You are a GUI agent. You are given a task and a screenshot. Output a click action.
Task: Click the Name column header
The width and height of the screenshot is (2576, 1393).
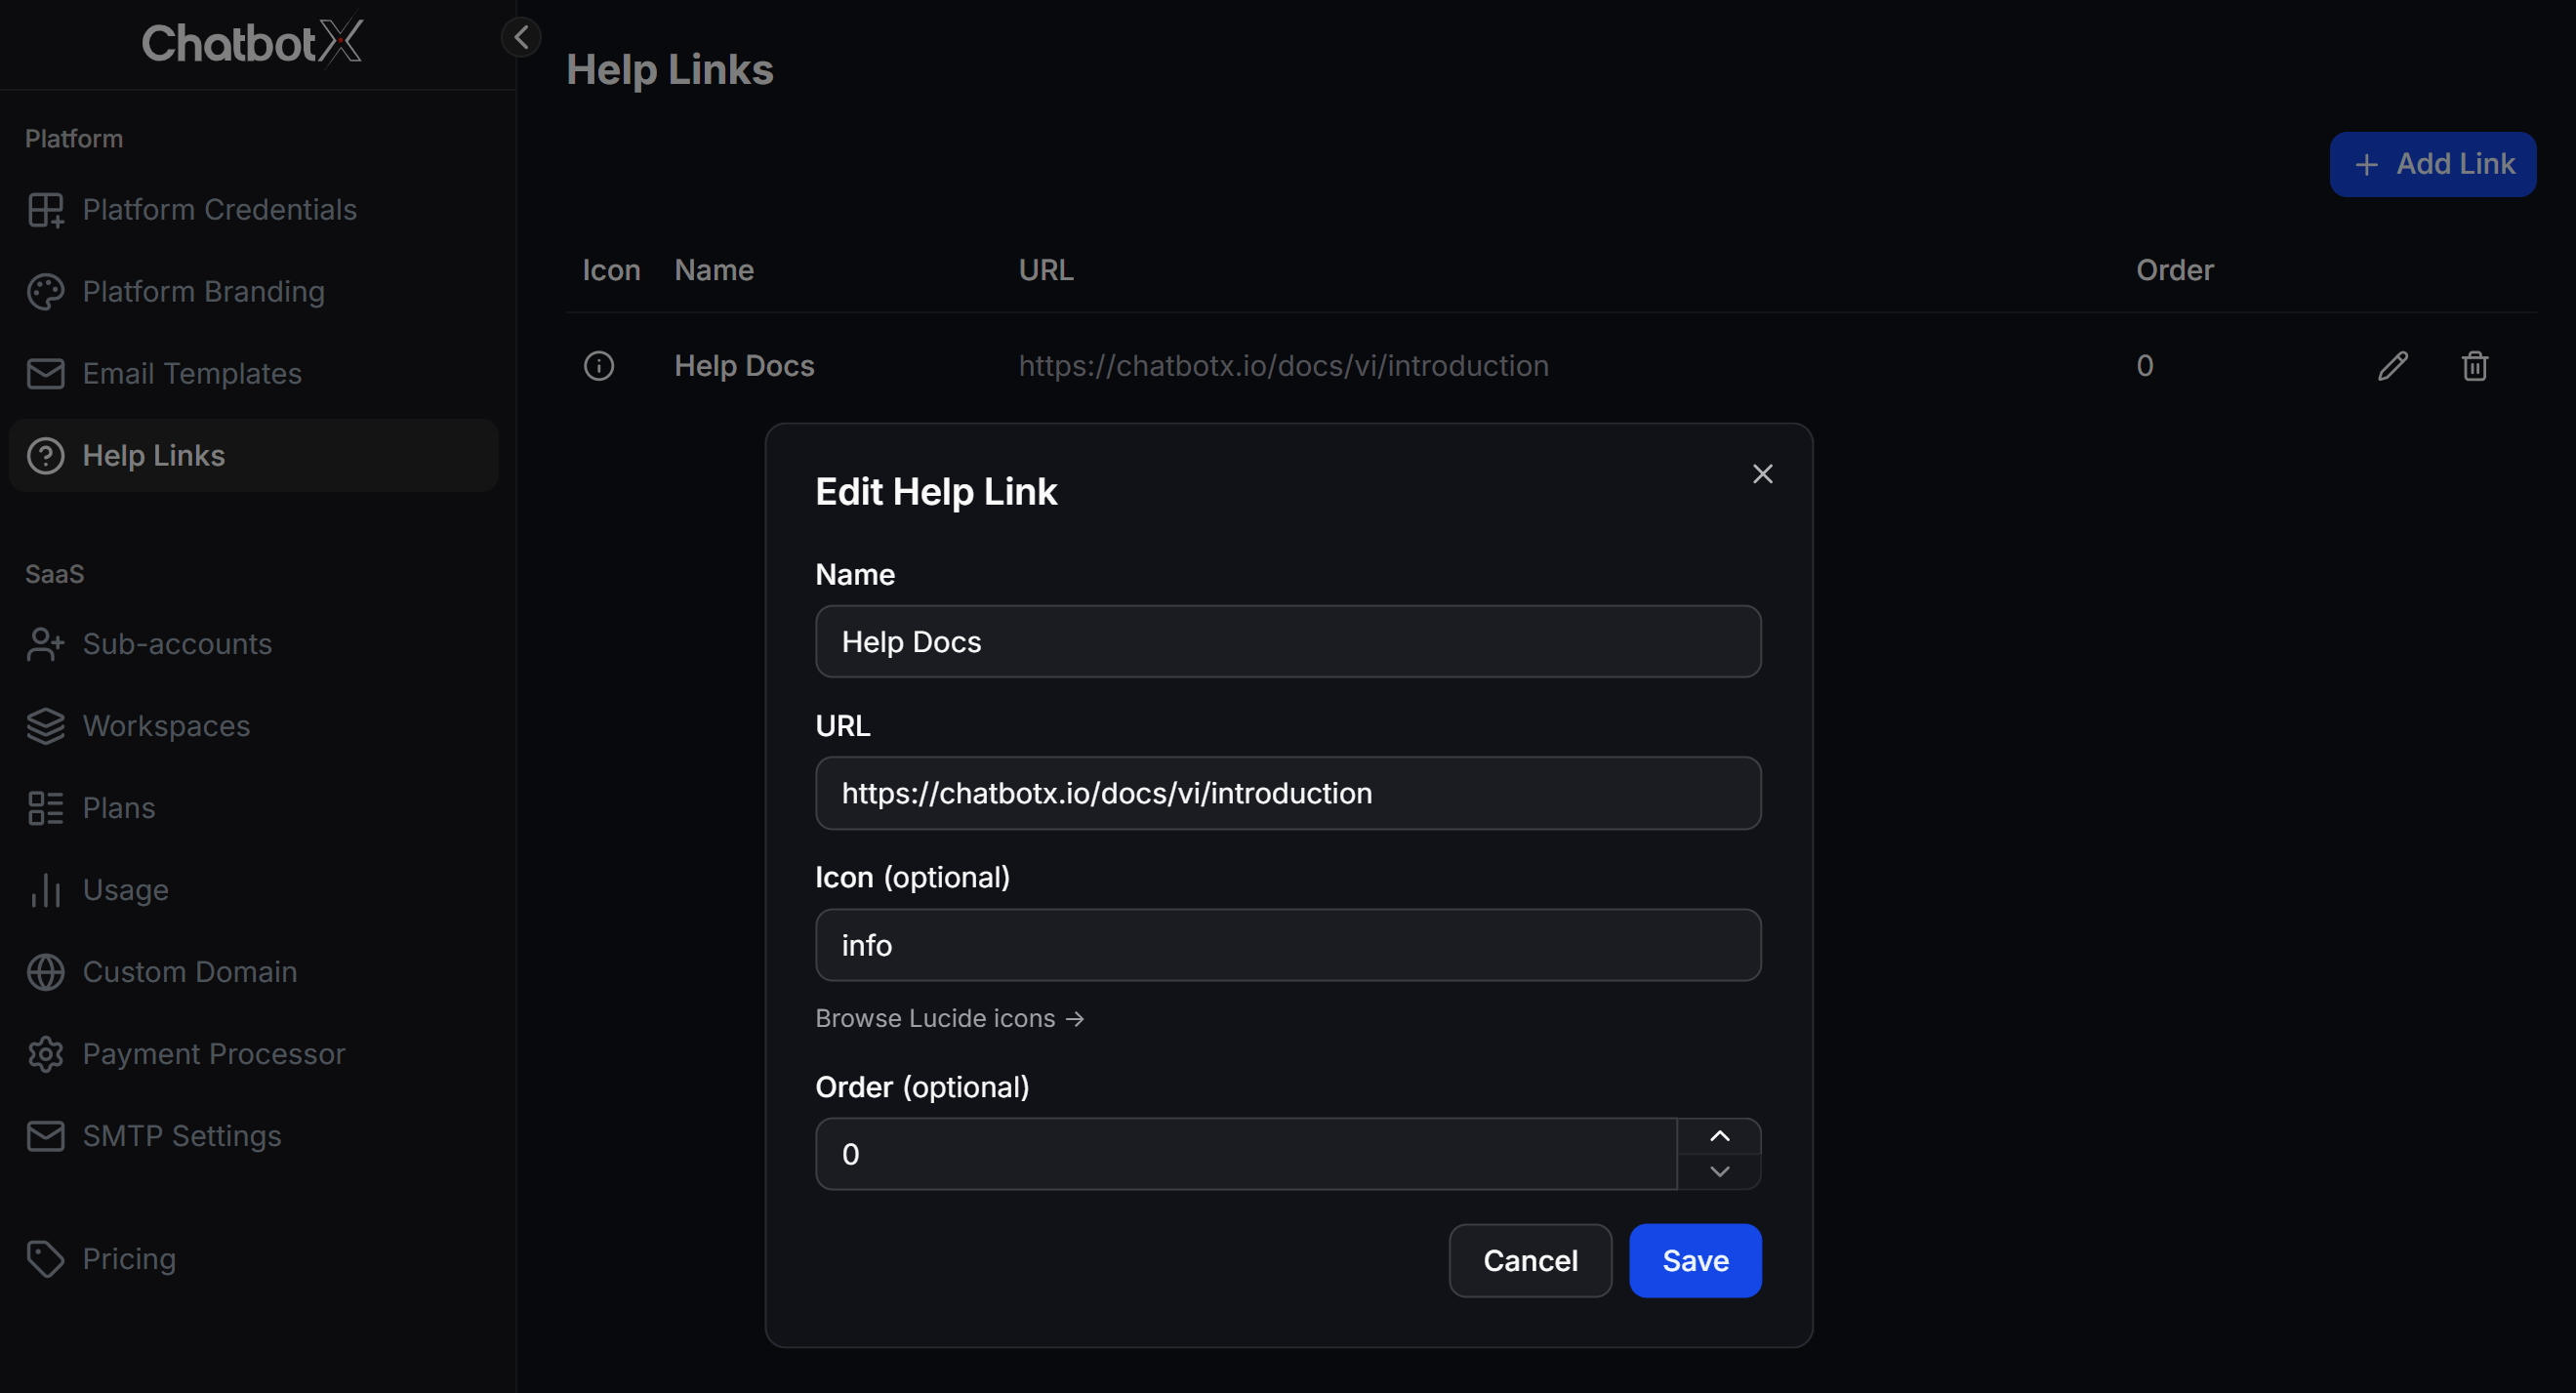click(714, 270)
